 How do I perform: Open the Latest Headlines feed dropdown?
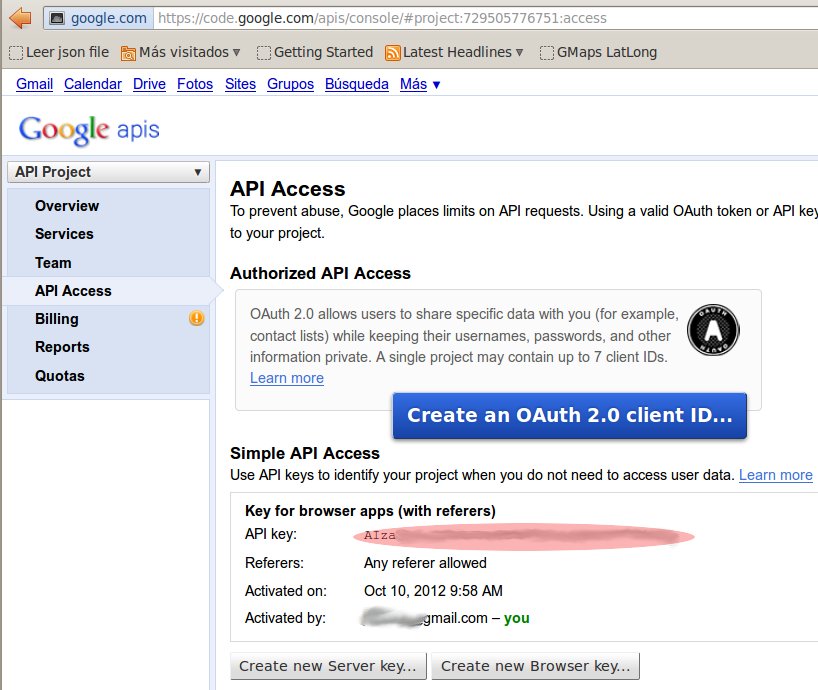click(454, 52)
